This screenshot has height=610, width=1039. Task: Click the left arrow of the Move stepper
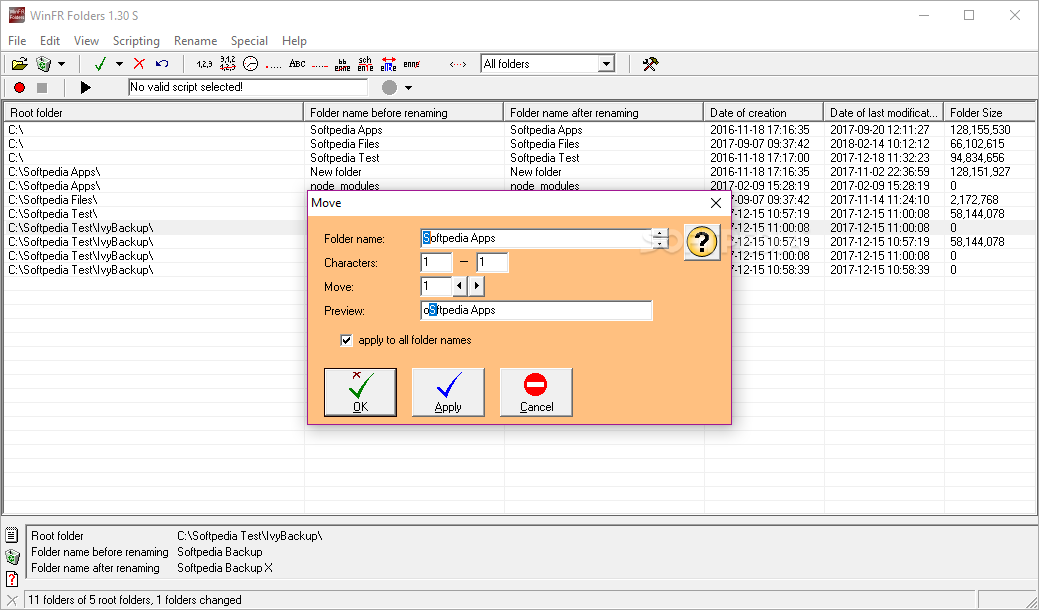460,286
